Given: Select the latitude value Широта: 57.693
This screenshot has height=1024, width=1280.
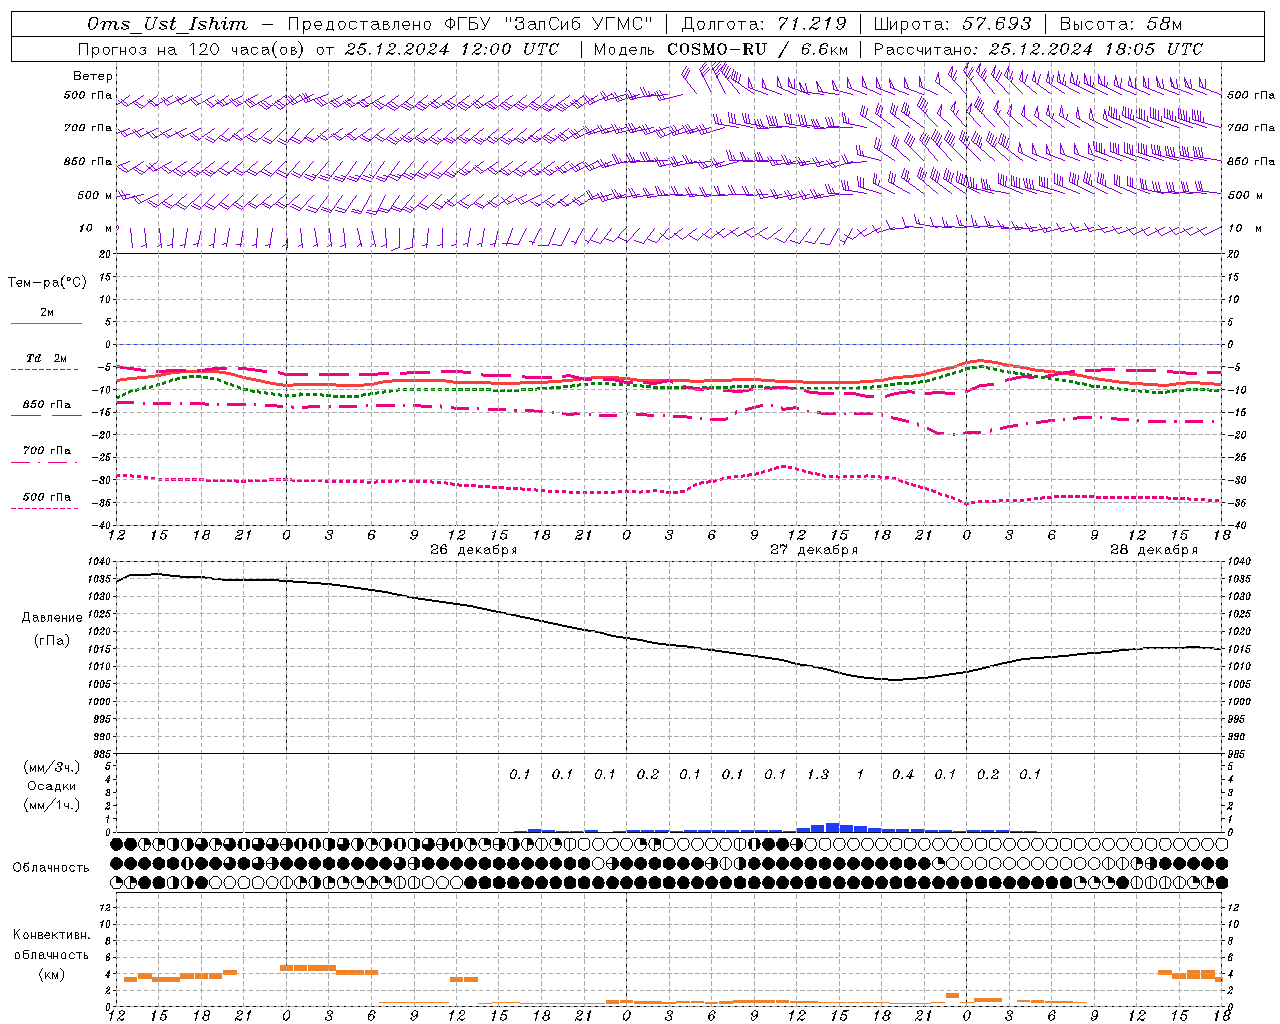Looking at the screenshot, I should (x=952, y=24).
